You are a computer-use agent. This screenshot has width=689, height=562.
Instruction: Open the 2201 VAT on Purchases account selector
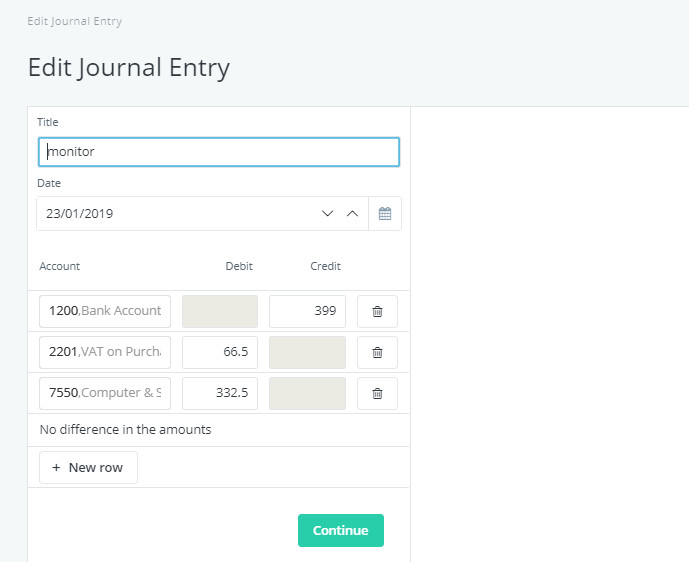pyautogui.click(x=105, y=352)
